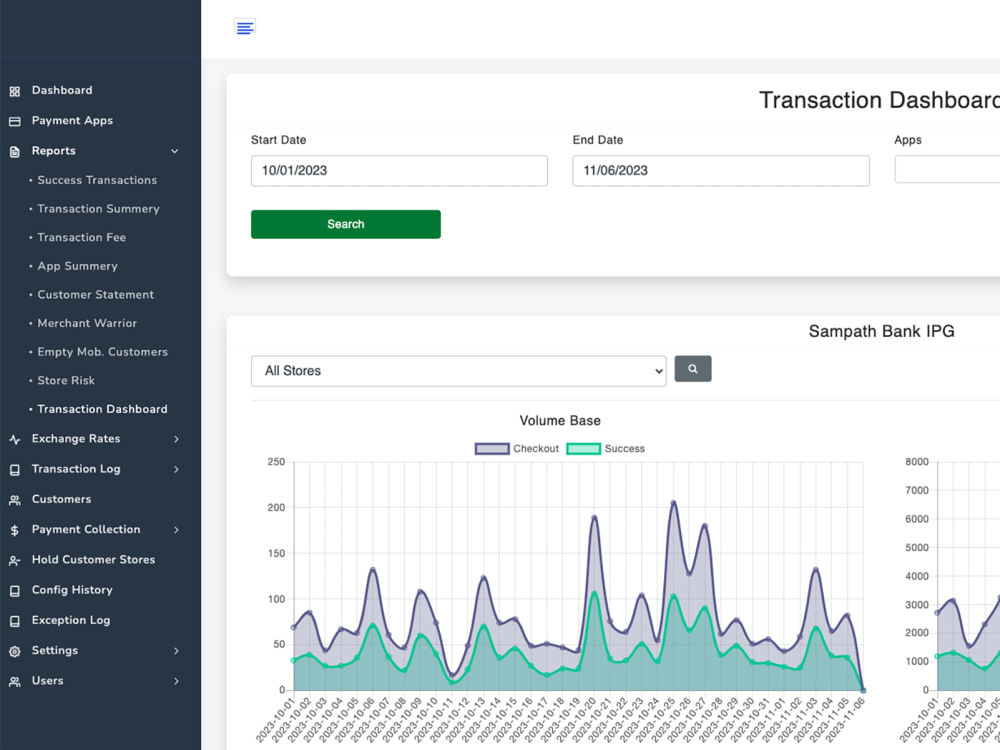Expand the Users menu chevron
The width and height of the screenshot is (1000, 750).
[175, 681]
